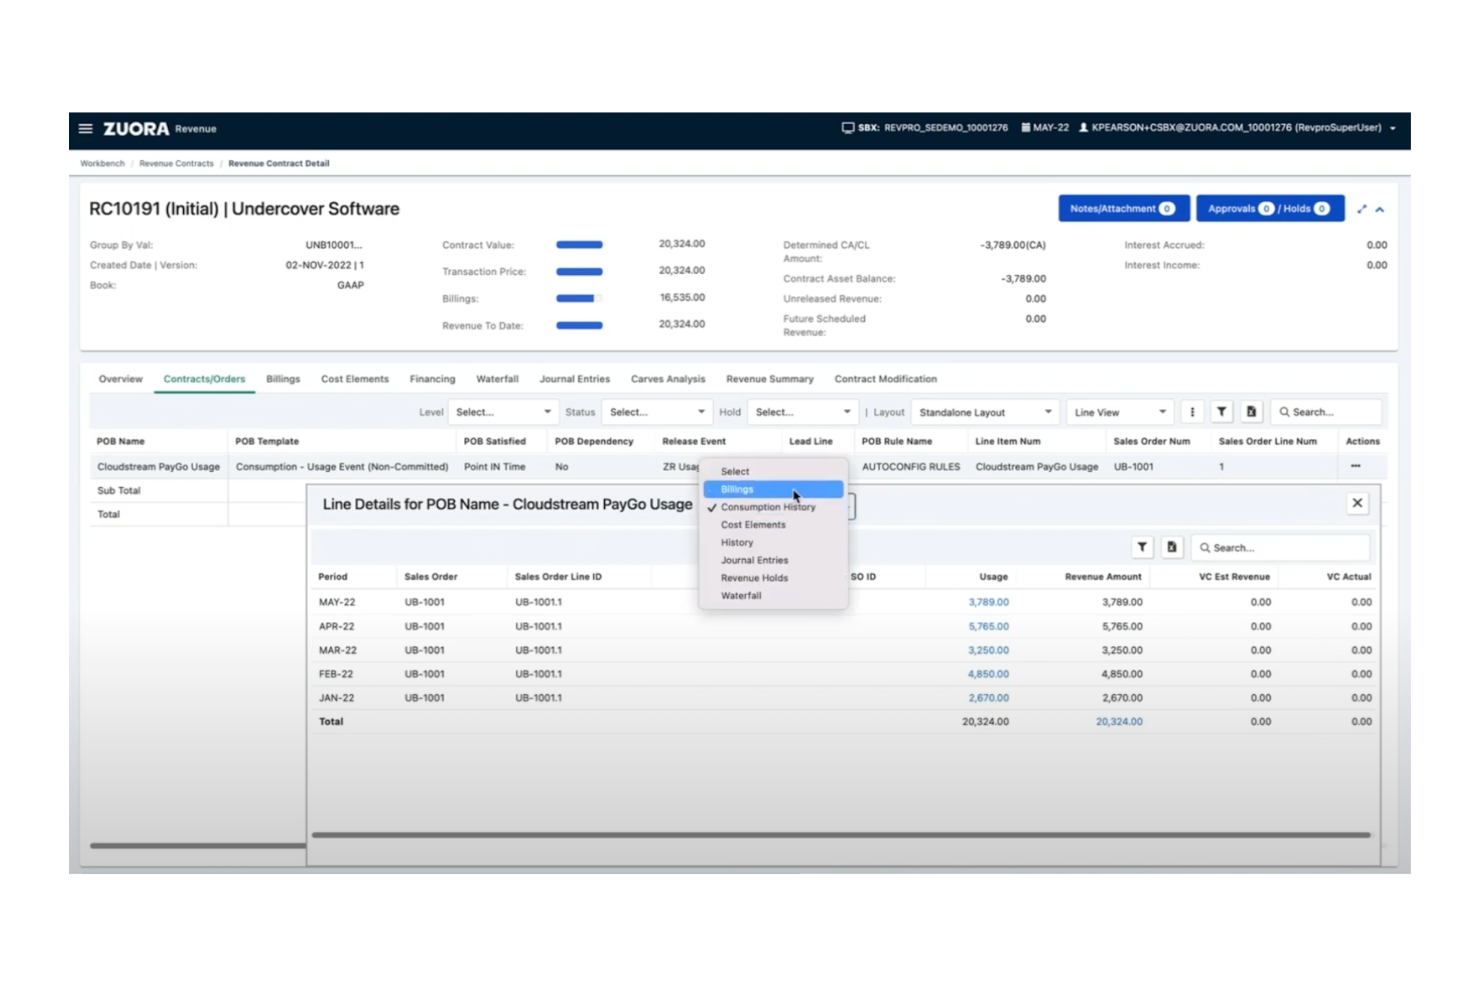Screen dimensions: 1480x987
Task: Switch to the Billings tab
Action: pos(283,379)
